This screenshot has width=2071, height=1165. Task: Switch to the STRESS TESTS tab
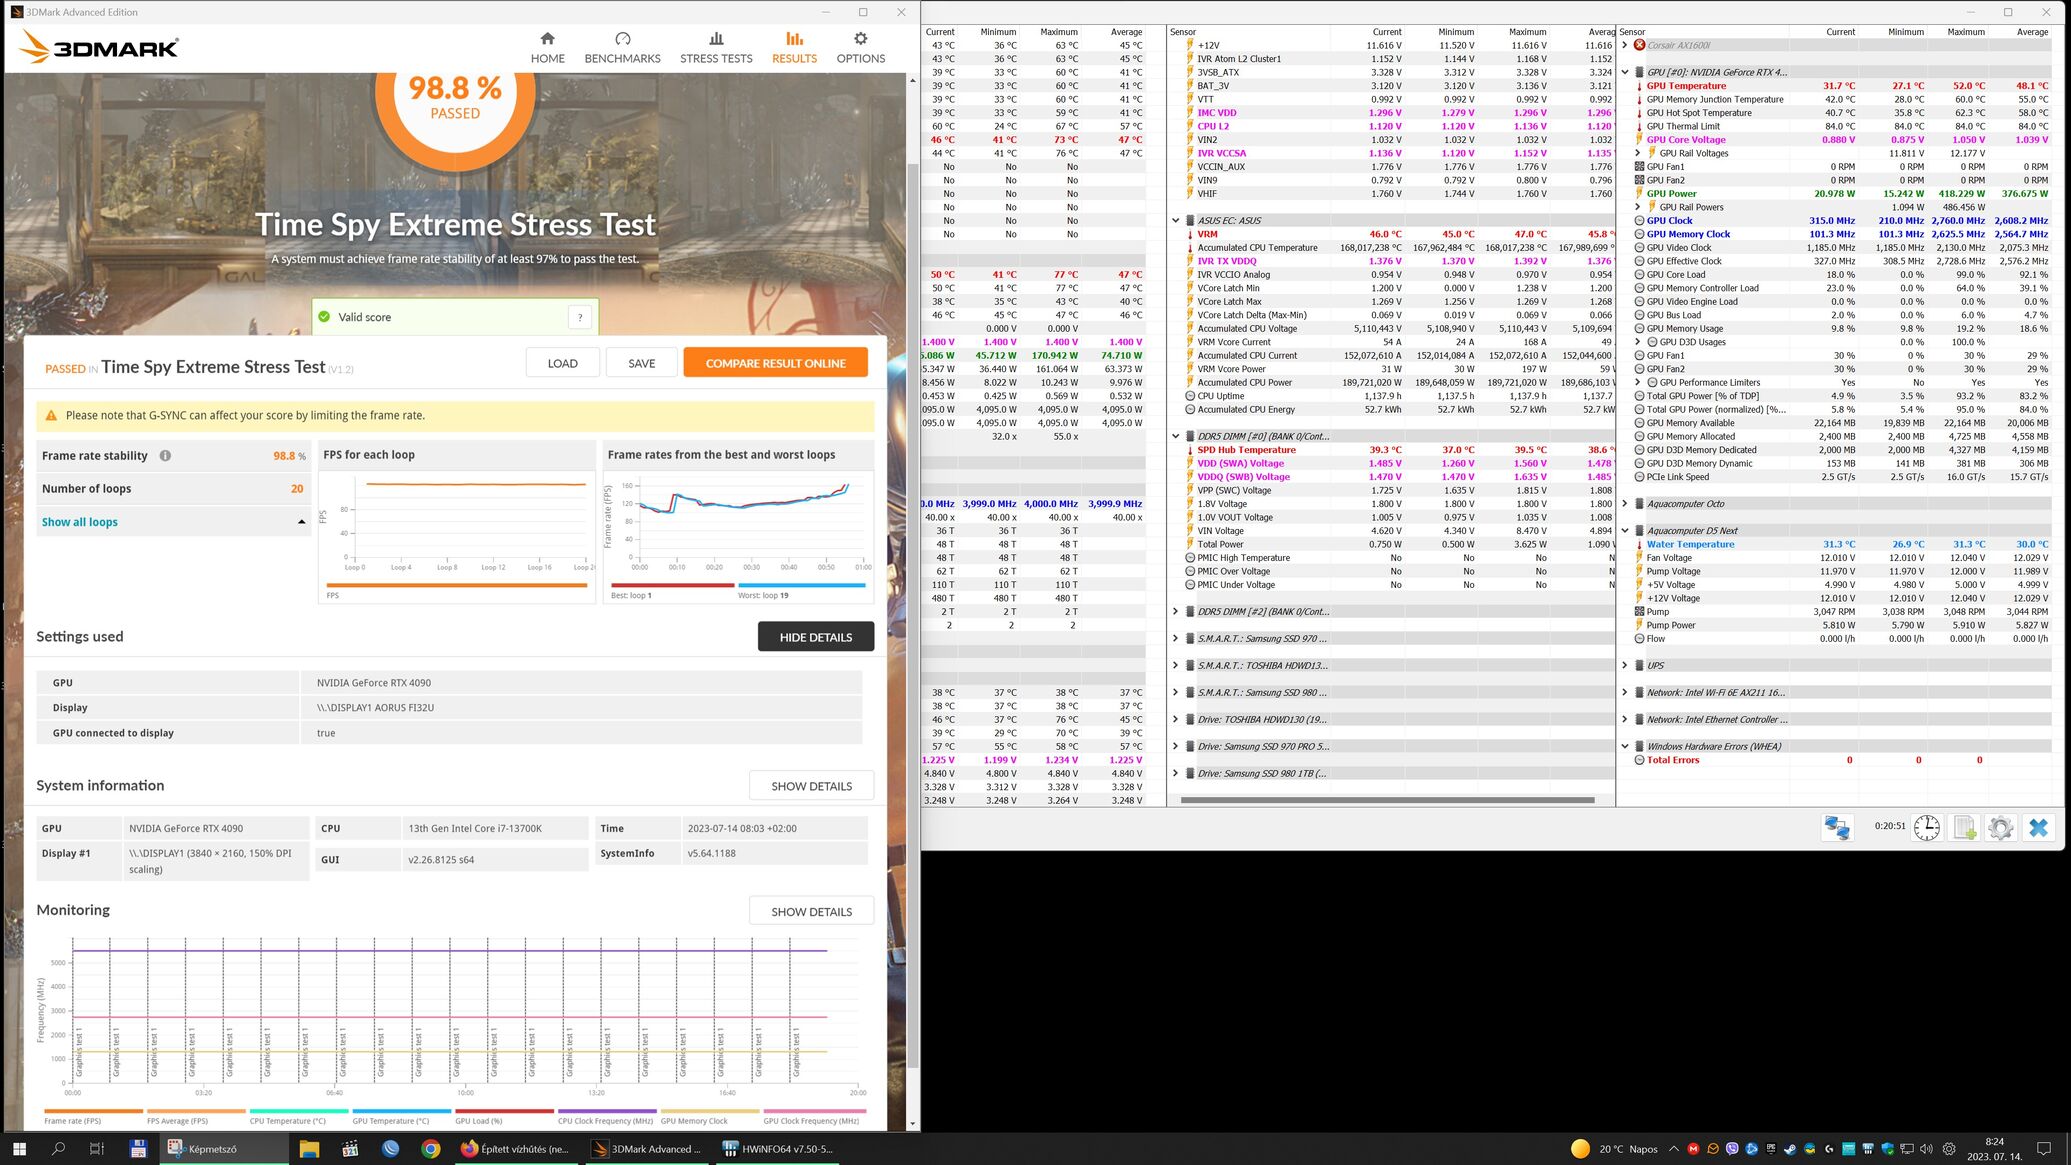(x=716, y=47)
